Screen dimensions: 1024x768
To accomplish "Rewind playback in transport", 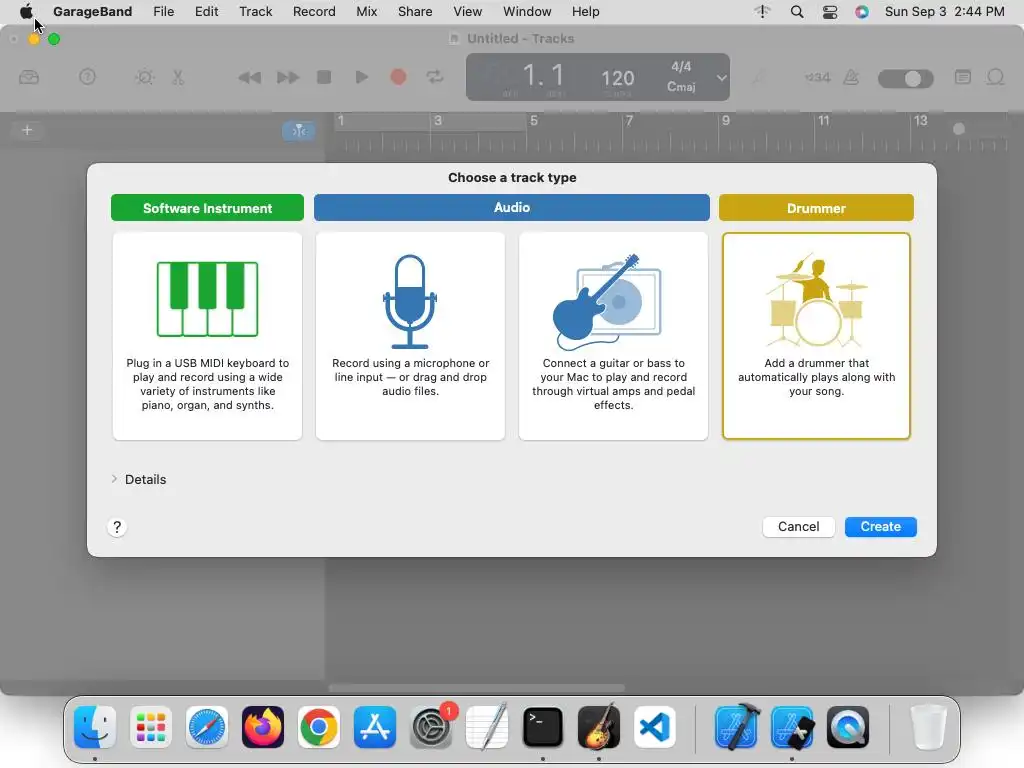I will tap(249, 78).
